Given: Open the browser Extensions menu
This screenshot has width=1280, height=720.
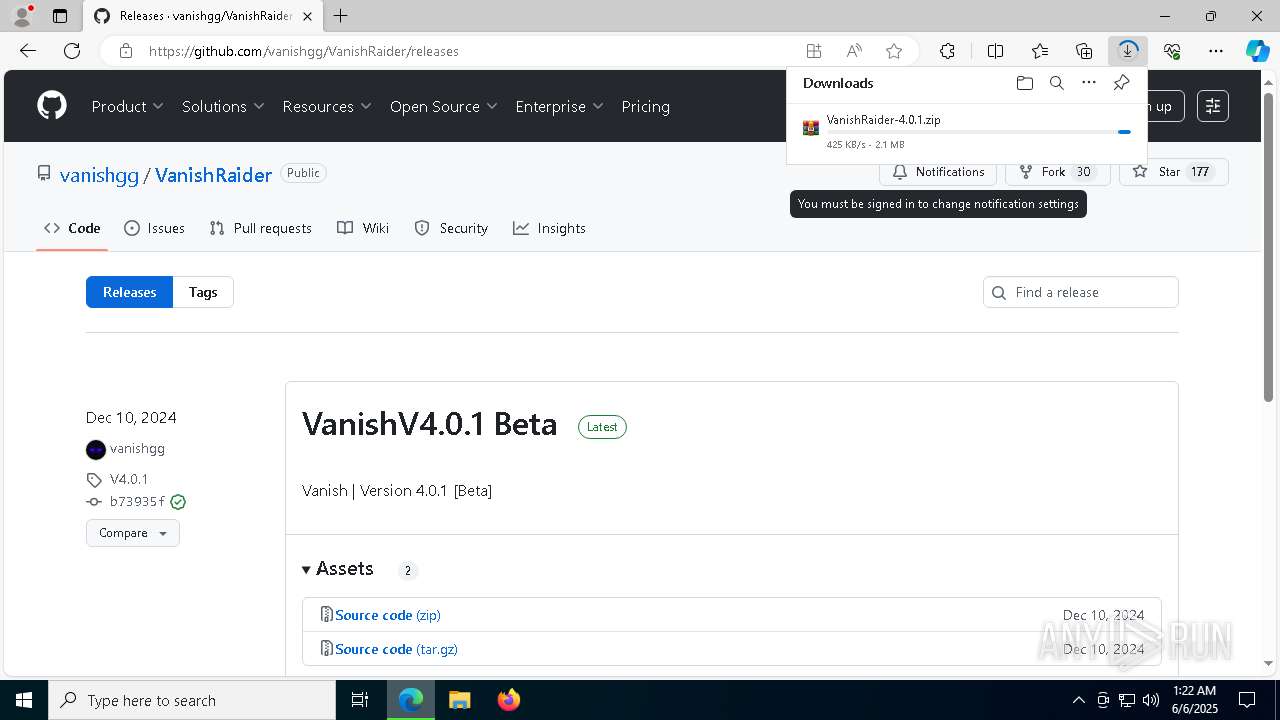Looking at the screenshot, I should pos(947,51).
